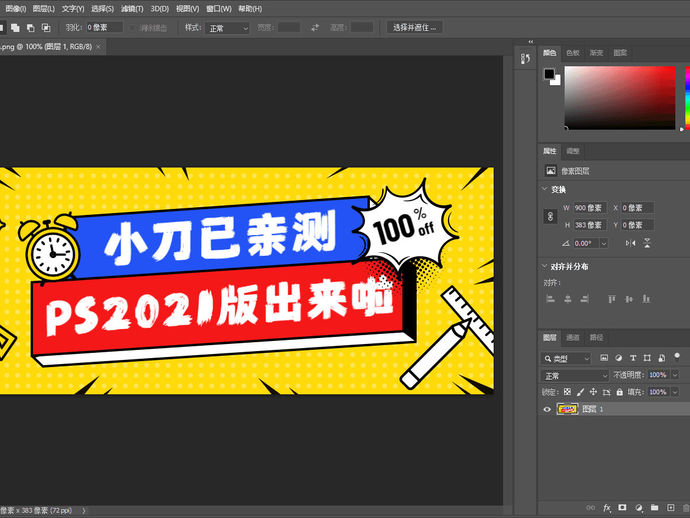Select the Intersect with selection mode icon
690x518 pixels.
(46, 28)
